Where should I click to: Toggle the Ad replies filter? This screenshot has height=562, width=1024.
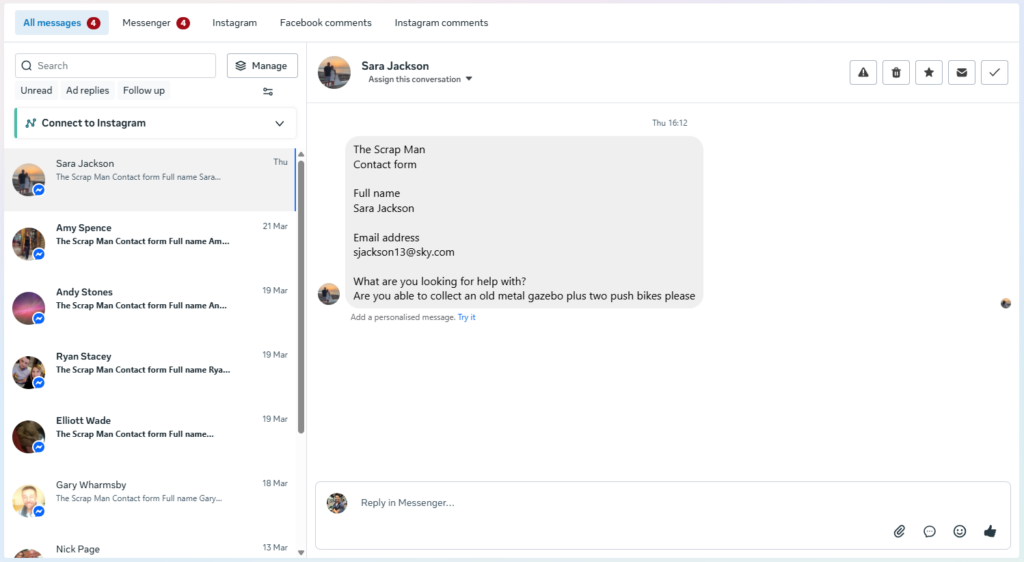tap(87, 90)
